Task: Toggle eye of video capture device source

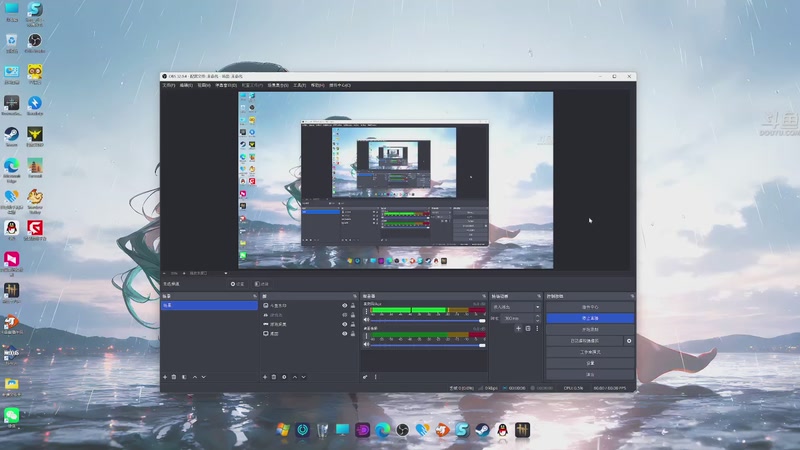Action: tap(344, 324)
